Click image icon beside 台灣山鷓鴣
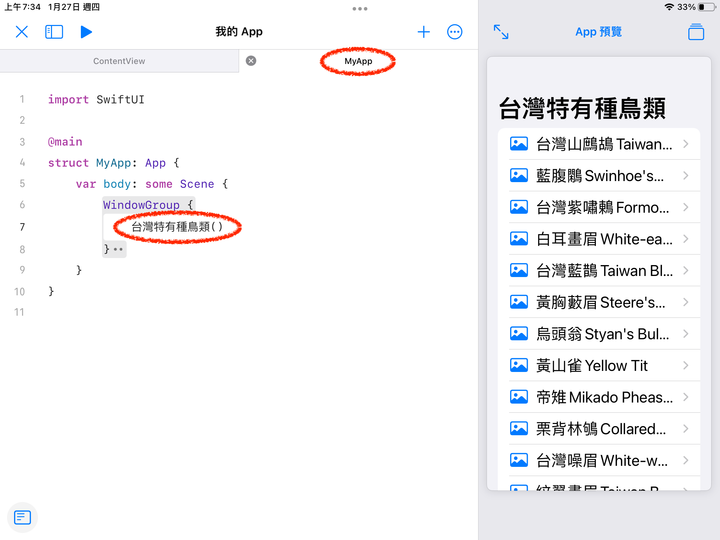Viewport: 720px width, 540px height. [x=519, y=144]
